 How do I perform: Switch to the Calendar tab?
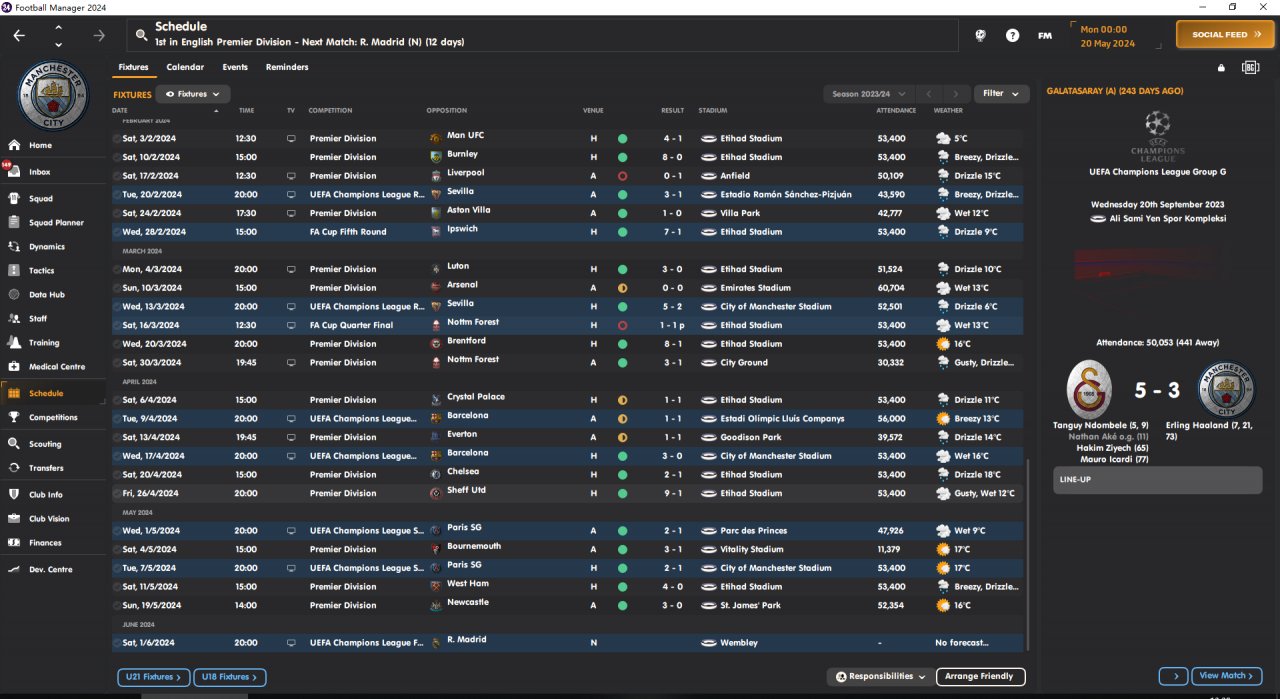[x=185, y=67]
